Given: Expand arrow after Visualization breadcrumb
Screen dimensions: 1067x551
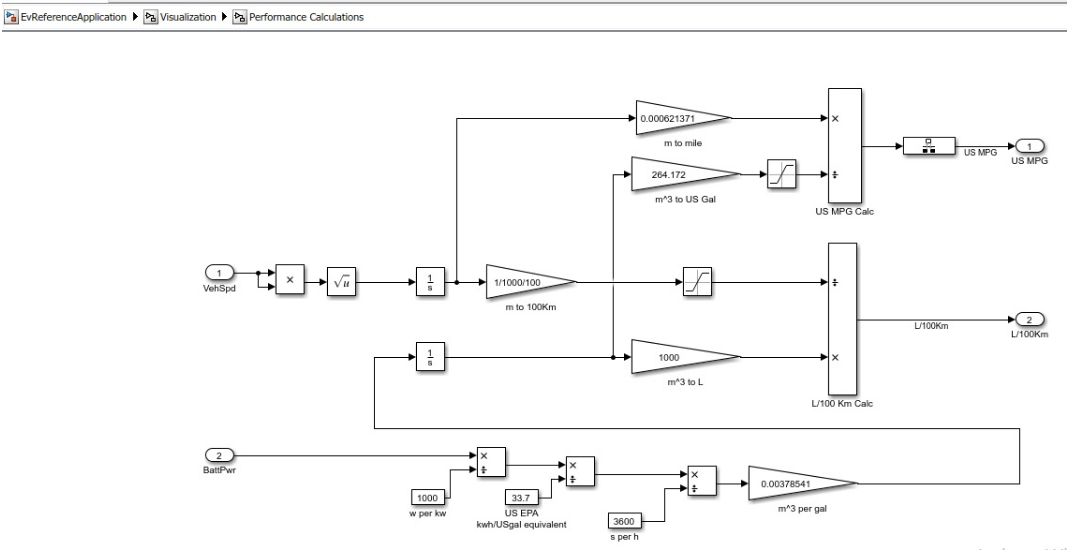Looking at the screenshot, I should [224, 17].
